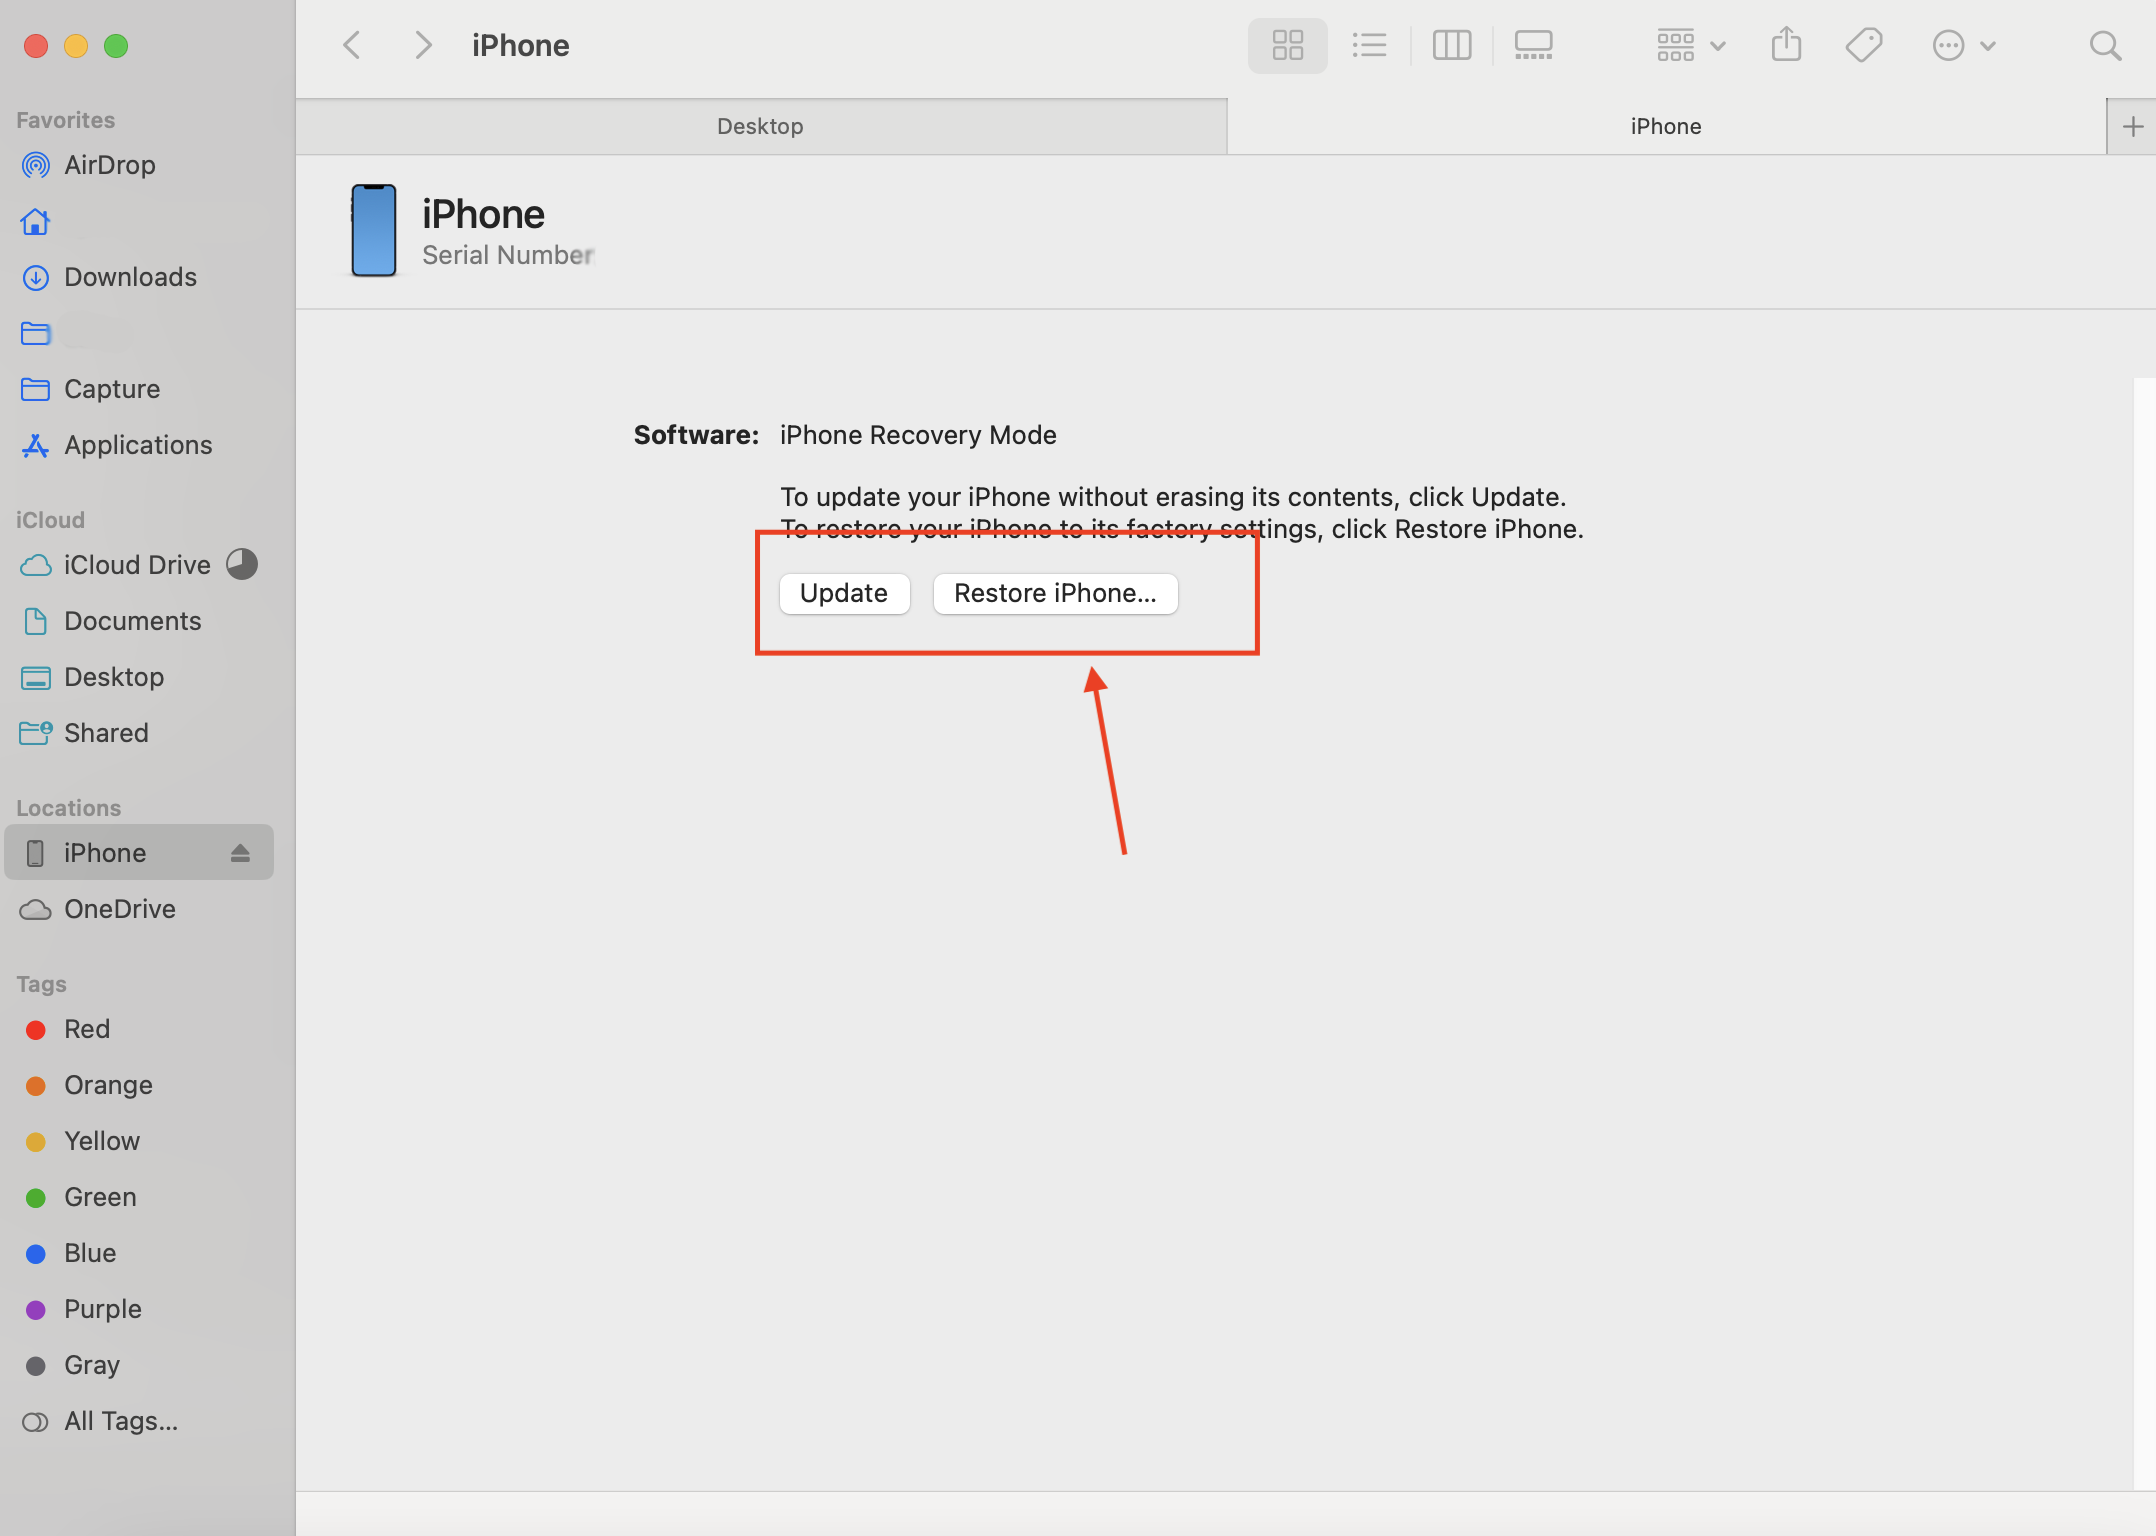Open All Tags… in sidebar

pos(139,1421)
